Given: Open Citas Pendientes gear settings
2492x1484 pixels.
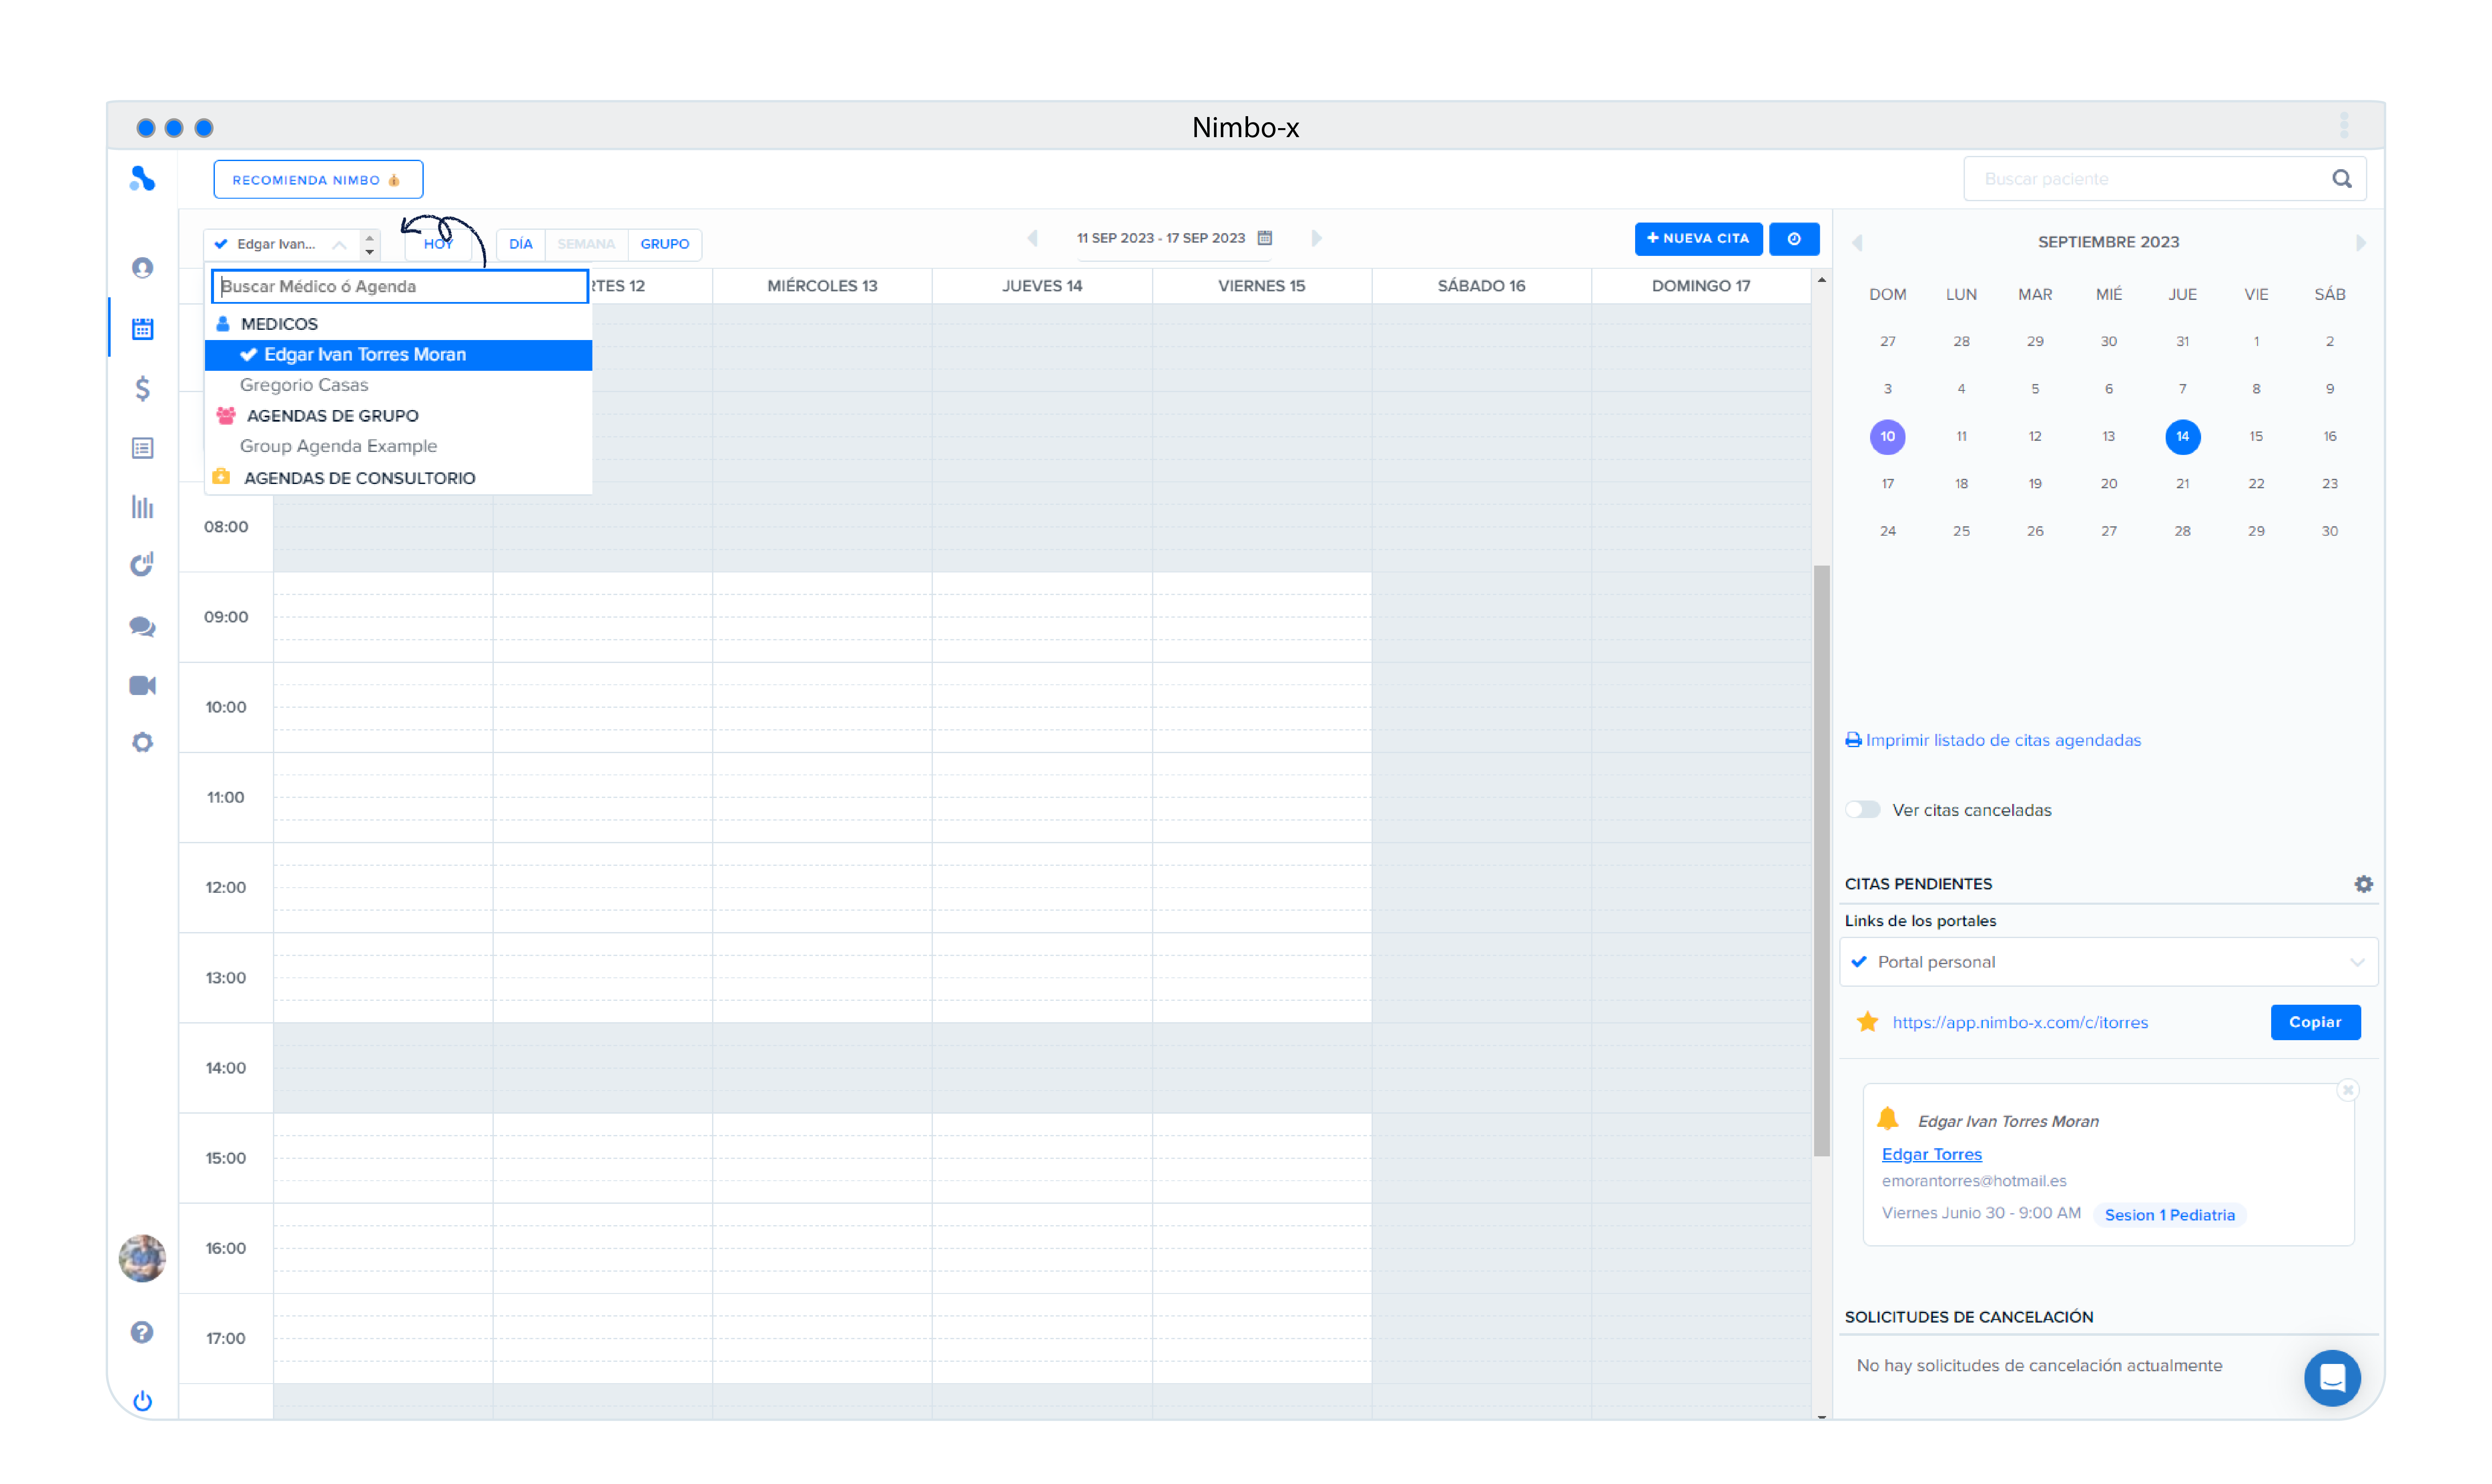Looking at the screenshot, I should click(2363, 883).
